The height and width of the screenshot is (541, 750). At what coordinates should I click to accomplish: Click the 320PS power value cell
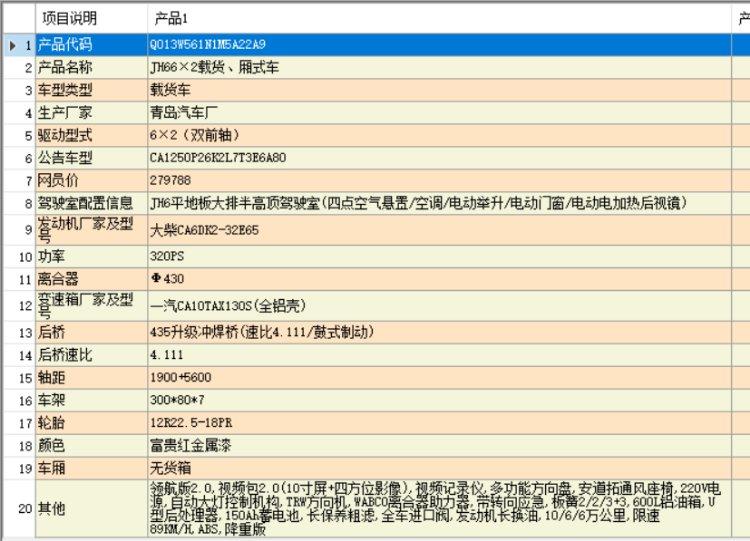pyautogui.click(x=439, y=256)
